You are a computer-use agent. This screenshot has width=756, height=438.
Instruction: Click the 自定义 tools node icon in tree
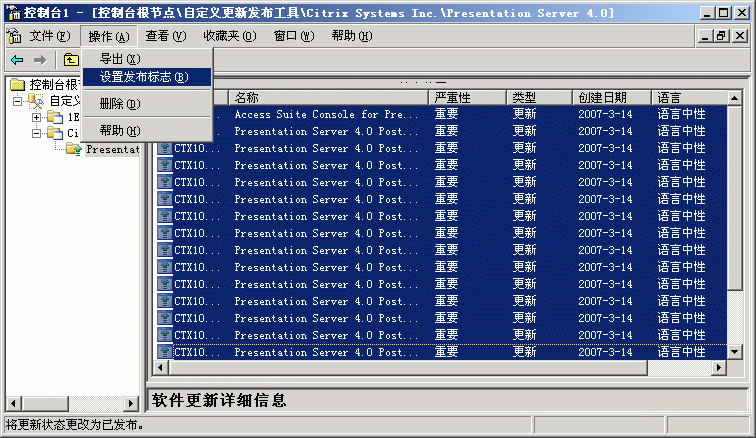pyautogui.click(x=36, y=101)
